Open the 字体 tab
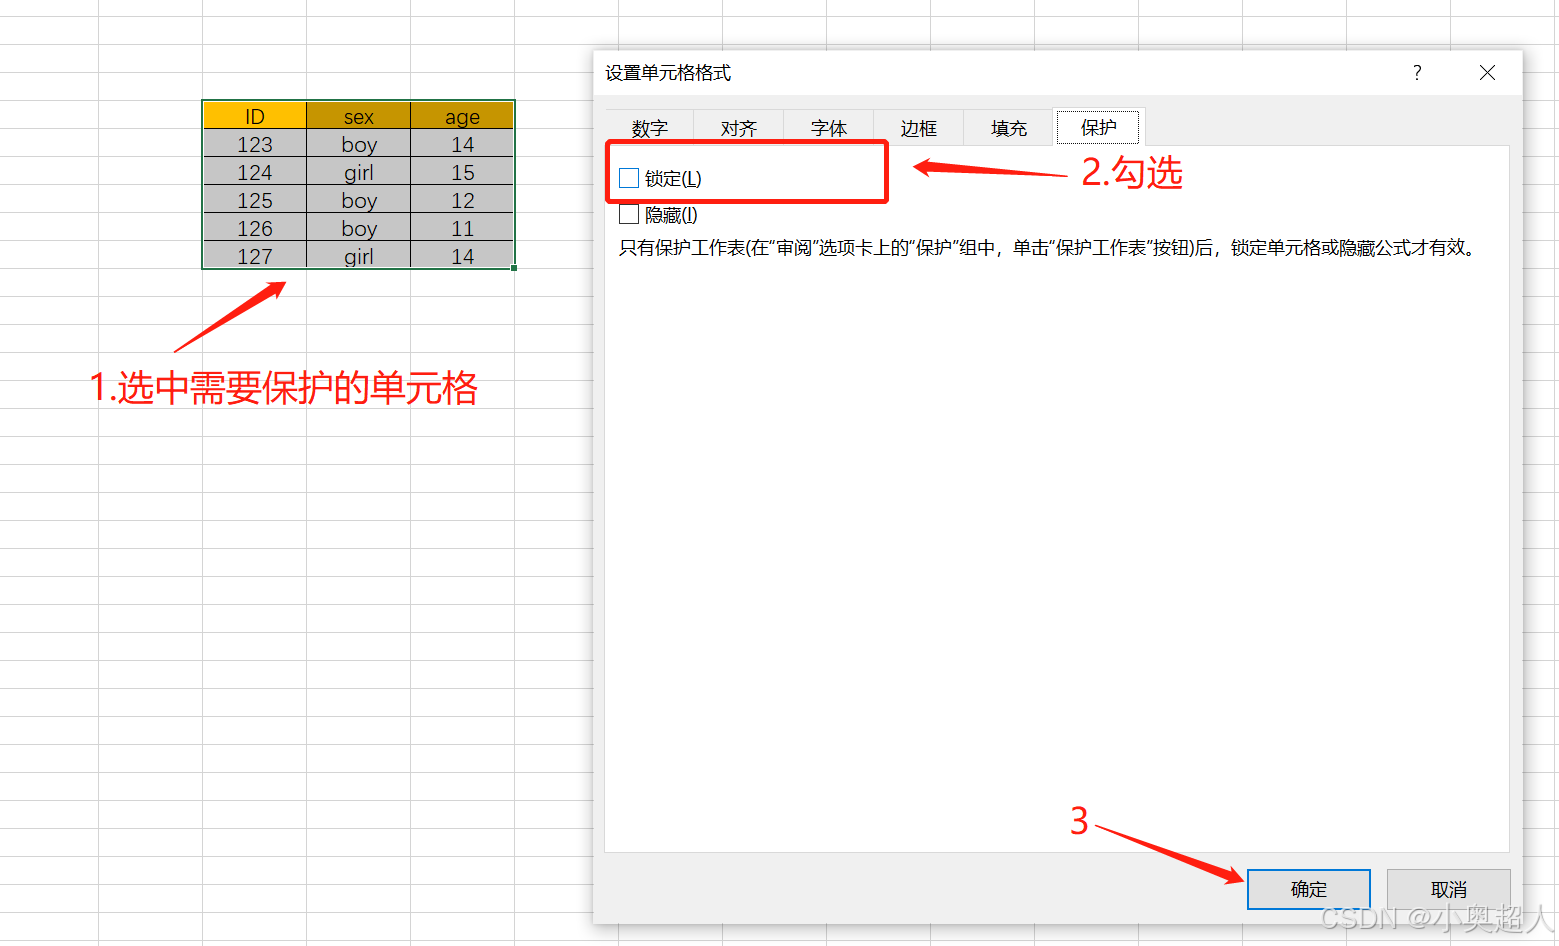1559x946 pixels. click(829, 128)
